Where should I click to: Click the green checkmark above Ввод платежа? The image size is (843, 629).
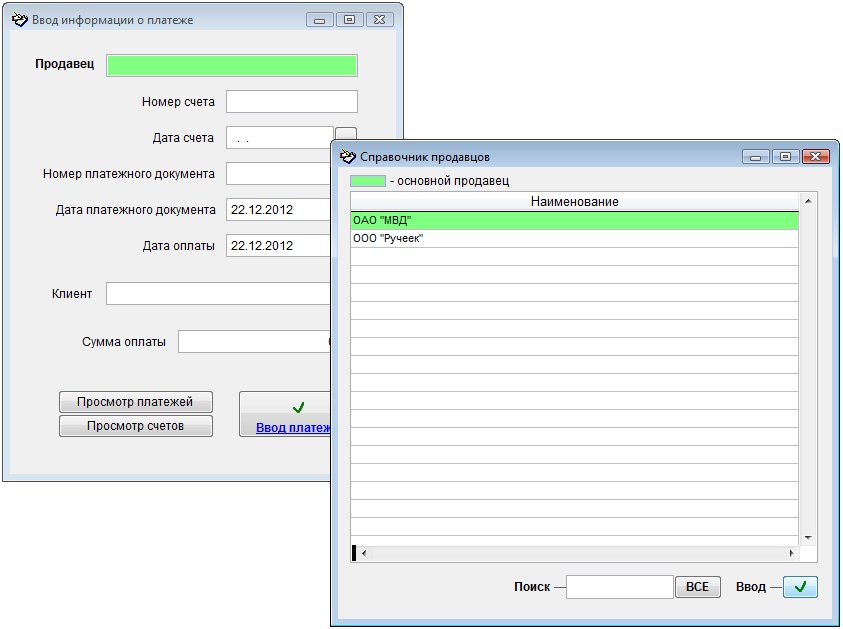(298, 408)
